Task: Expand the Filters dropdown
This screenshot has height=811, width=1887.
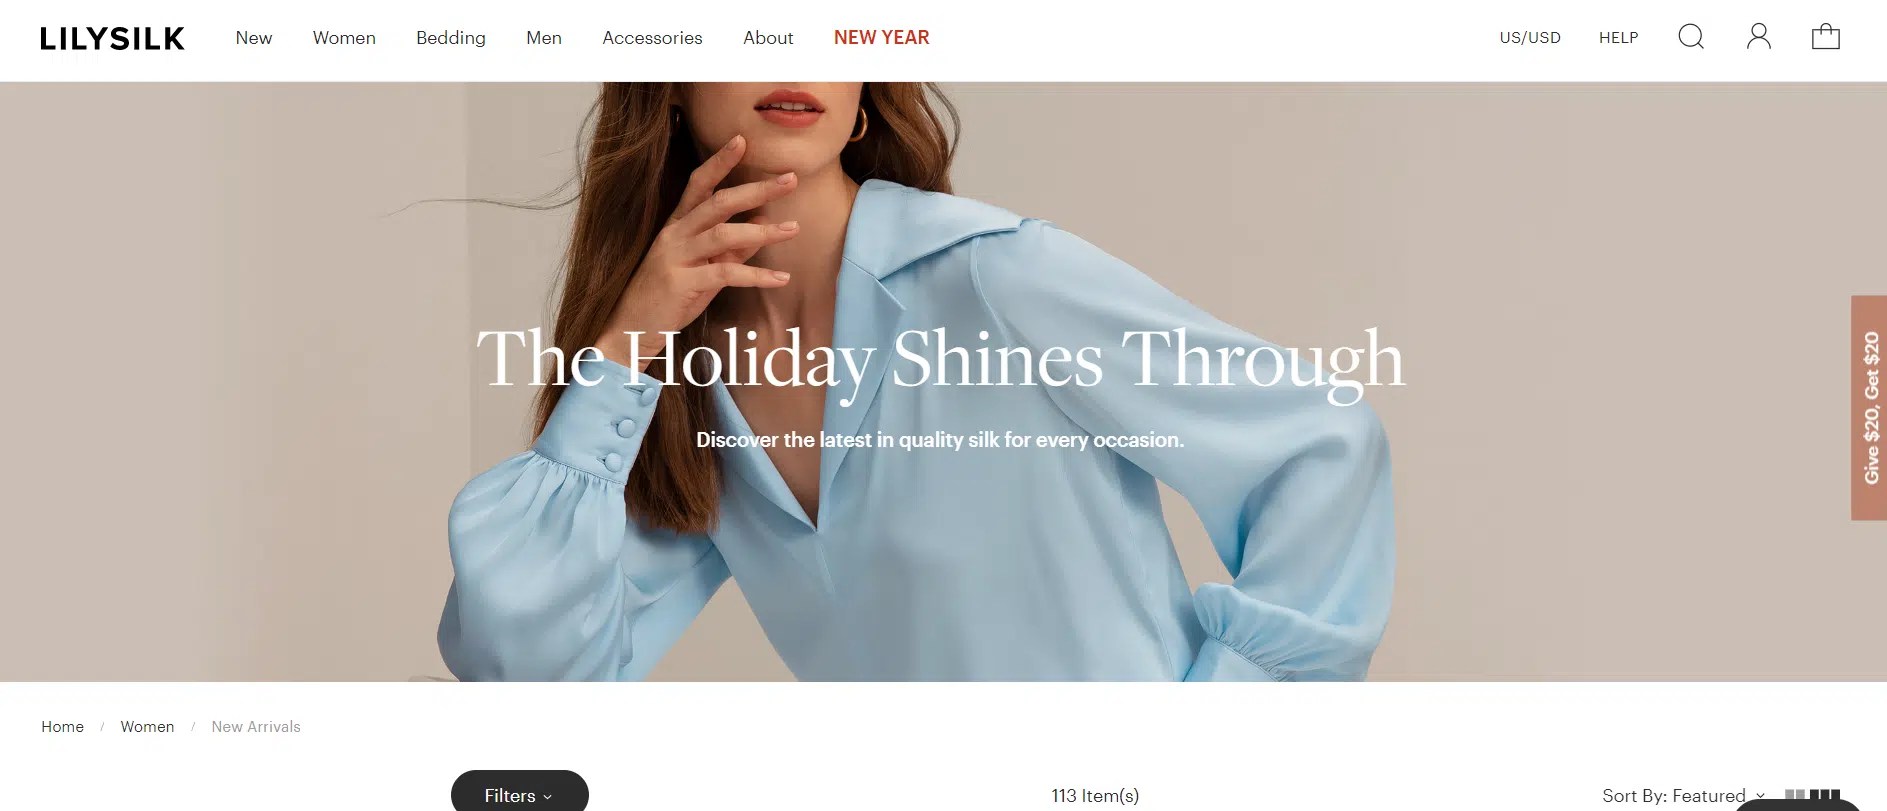Action: pyautogui.click(x=519, y=795)
